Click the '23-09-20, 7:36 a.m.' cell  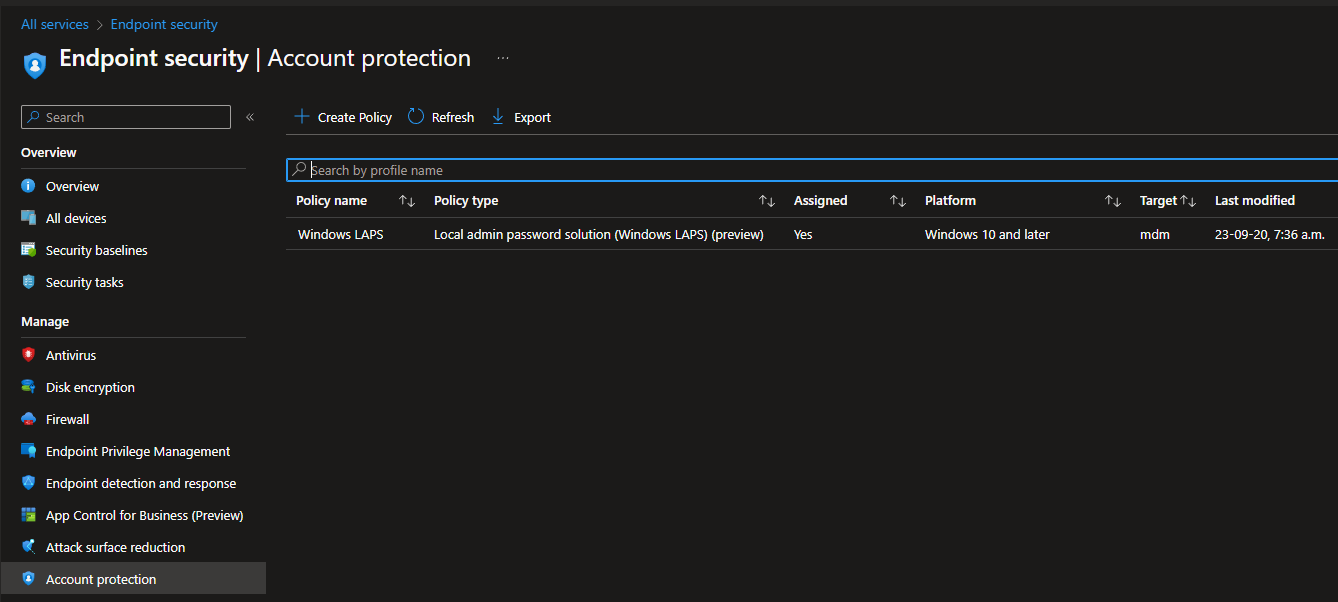(x=1269, y=234)
